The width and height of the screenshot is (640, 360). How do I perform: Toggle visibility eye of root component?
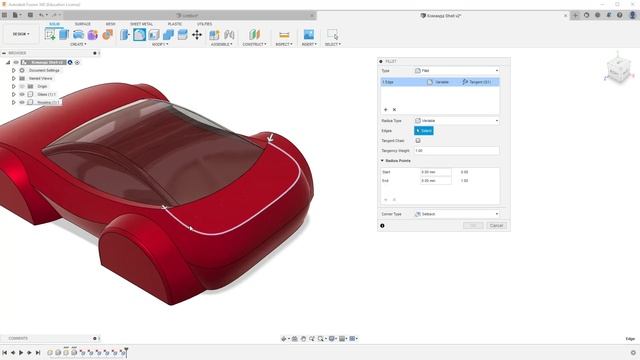(x=16, y=62)
